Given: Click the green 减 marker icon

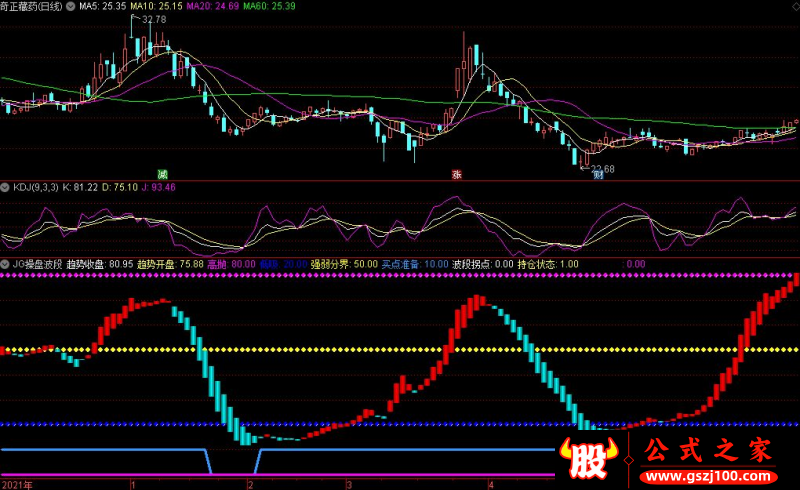Looking at the screenshot, I should click(x=162, y=175).
